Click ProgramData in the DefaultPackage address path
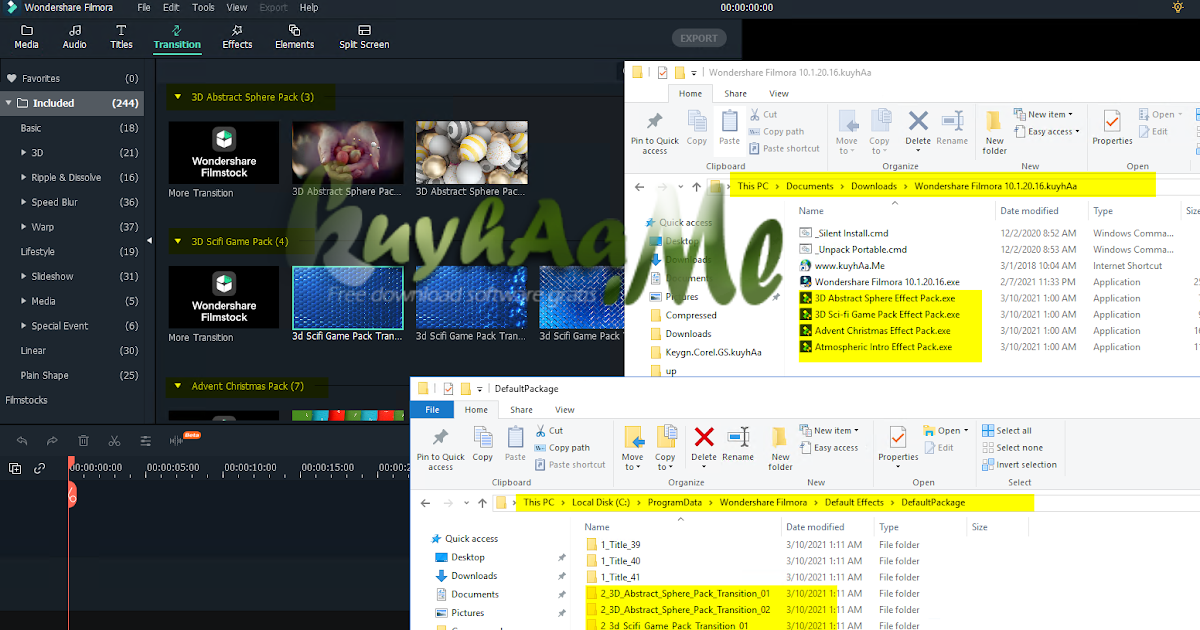Image resolution: width=1200 pixels, height=630 pixels. click(x=675, y=502)
